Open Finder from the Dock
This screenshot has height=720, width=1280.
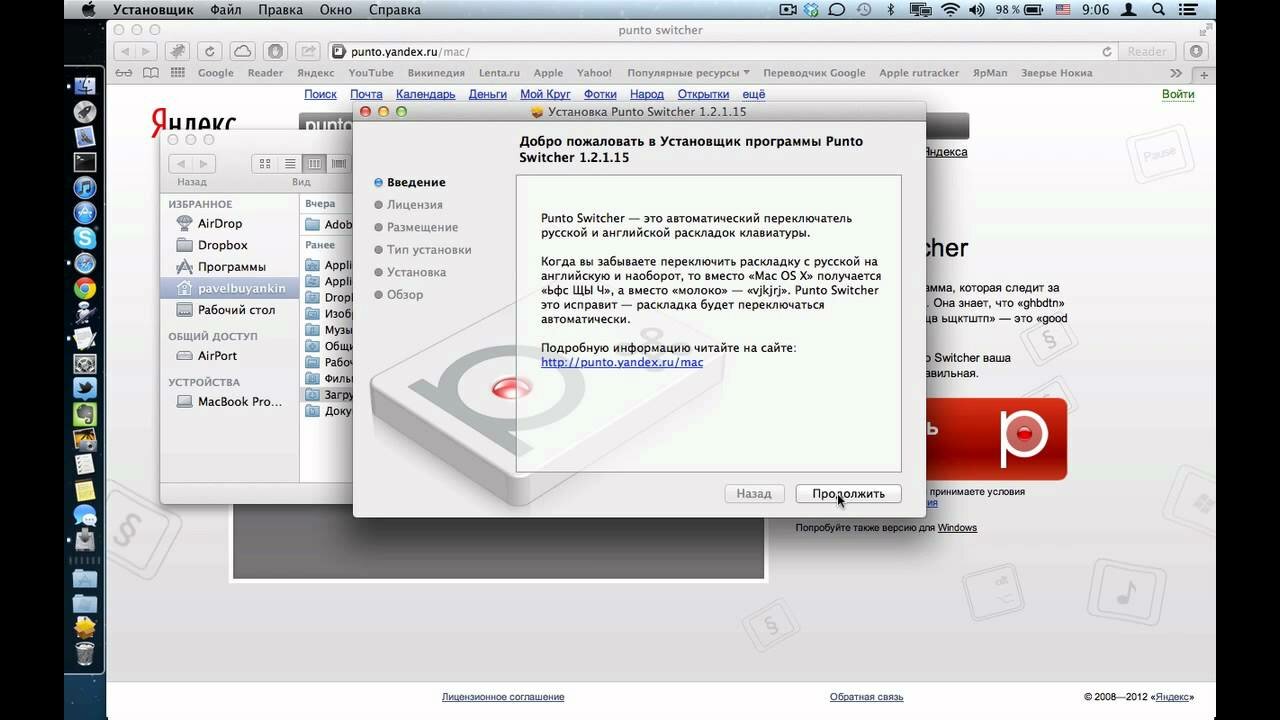click(84, 86)
